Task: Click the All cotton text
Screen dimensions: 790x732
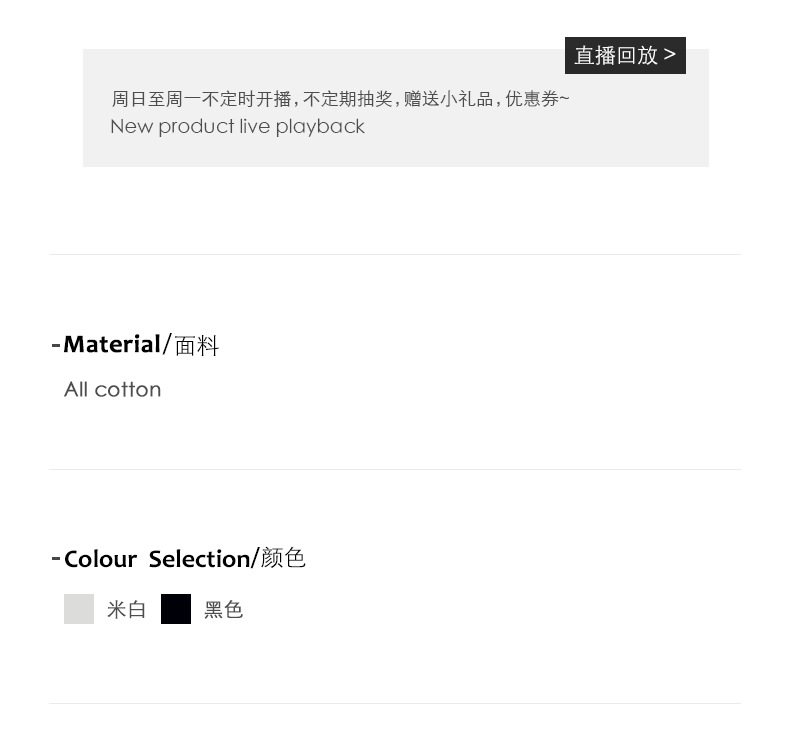Action: 112,390
